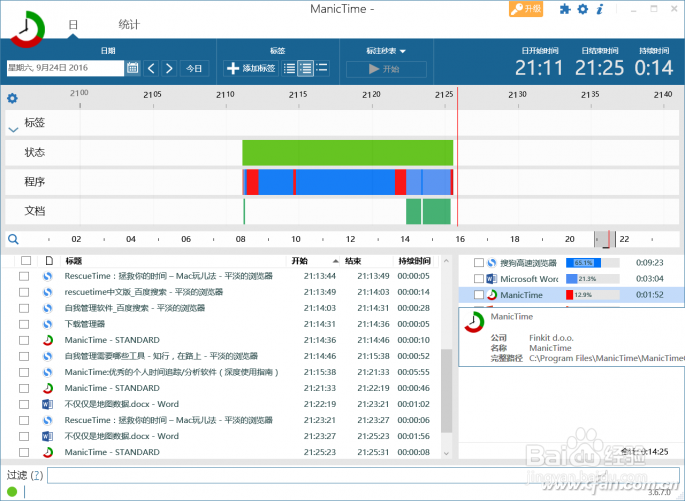Click the 添加标签 add tag button
Image resolution: width=685 pixels, height=501 pixels.
(251, 68)
